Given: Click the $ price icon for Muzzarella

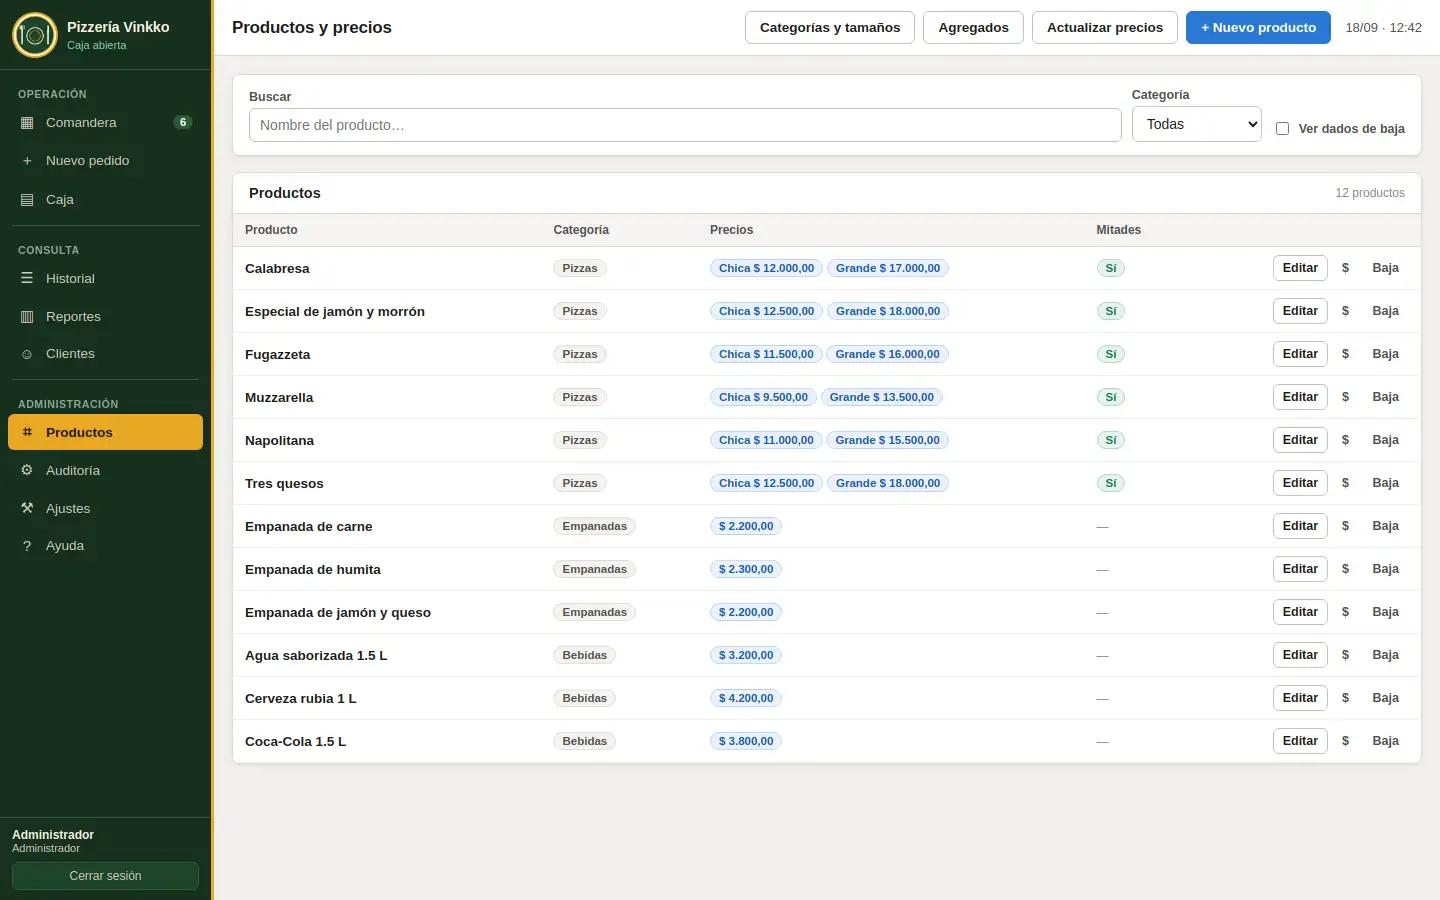Looking at the screenshot, I should [1345, 397].
